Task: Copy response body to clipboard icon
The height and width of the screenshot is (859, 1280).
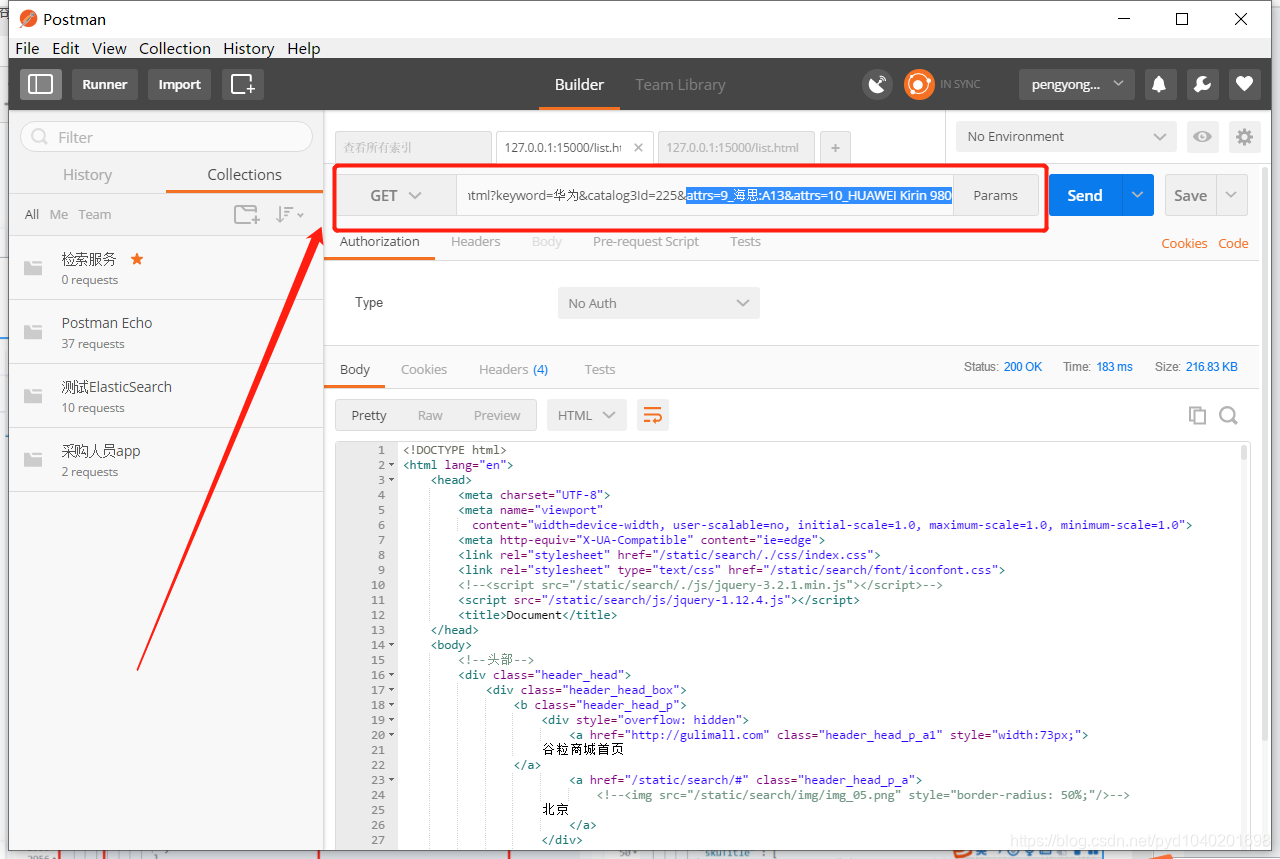Action: 1197,415
